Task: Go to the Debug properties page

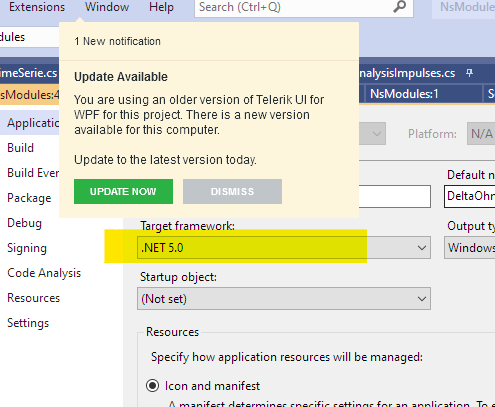Action: [24, 223]
